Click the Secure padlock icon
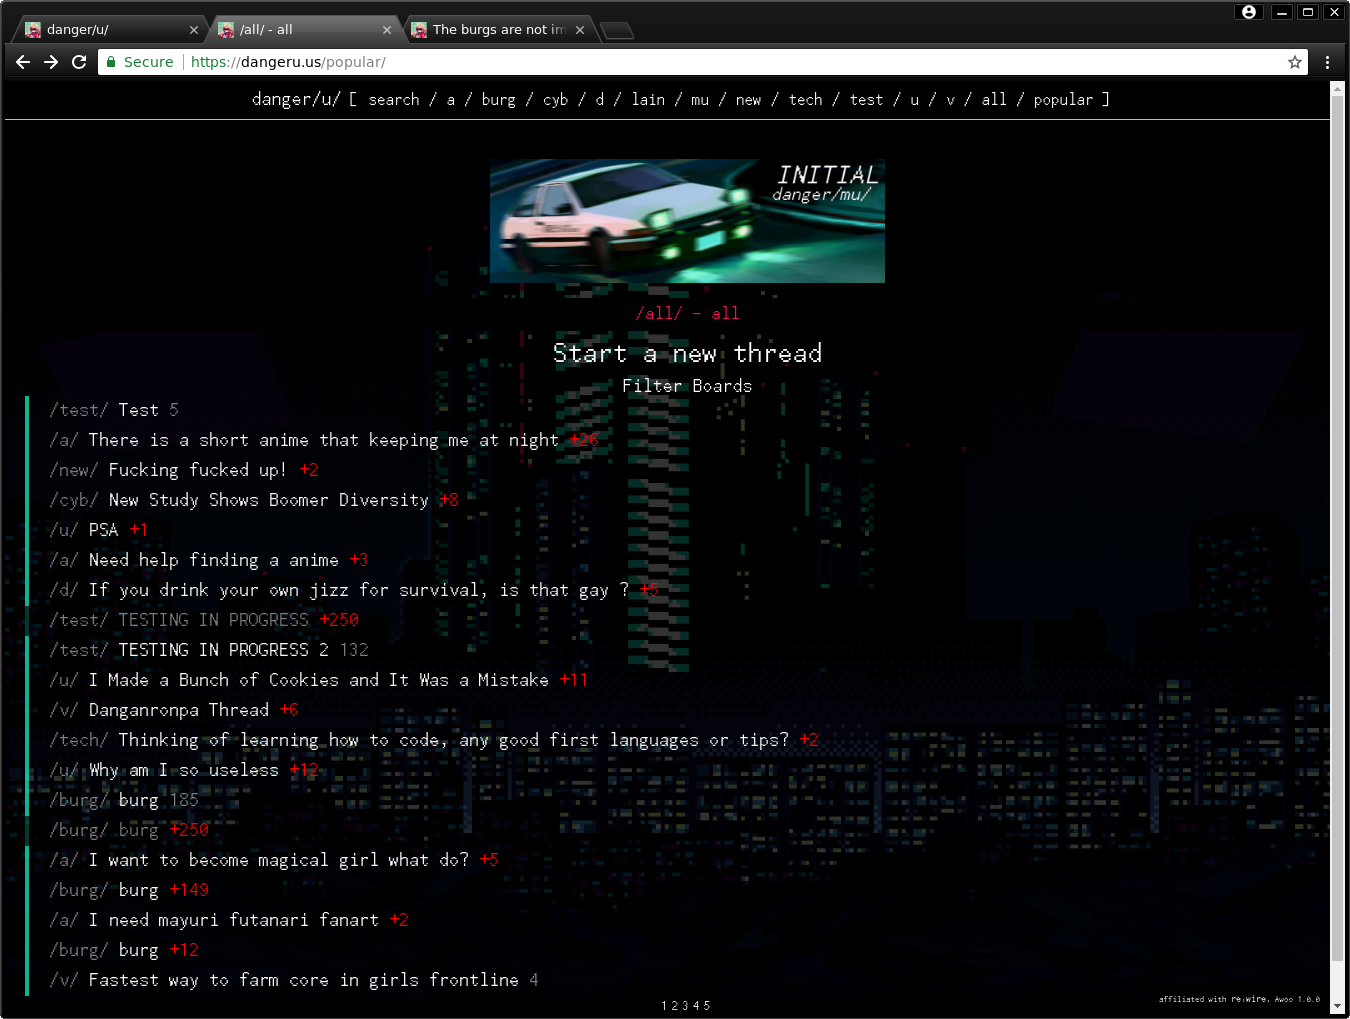This screenshot has height=1019, width=1350. (x=112, y=62)
